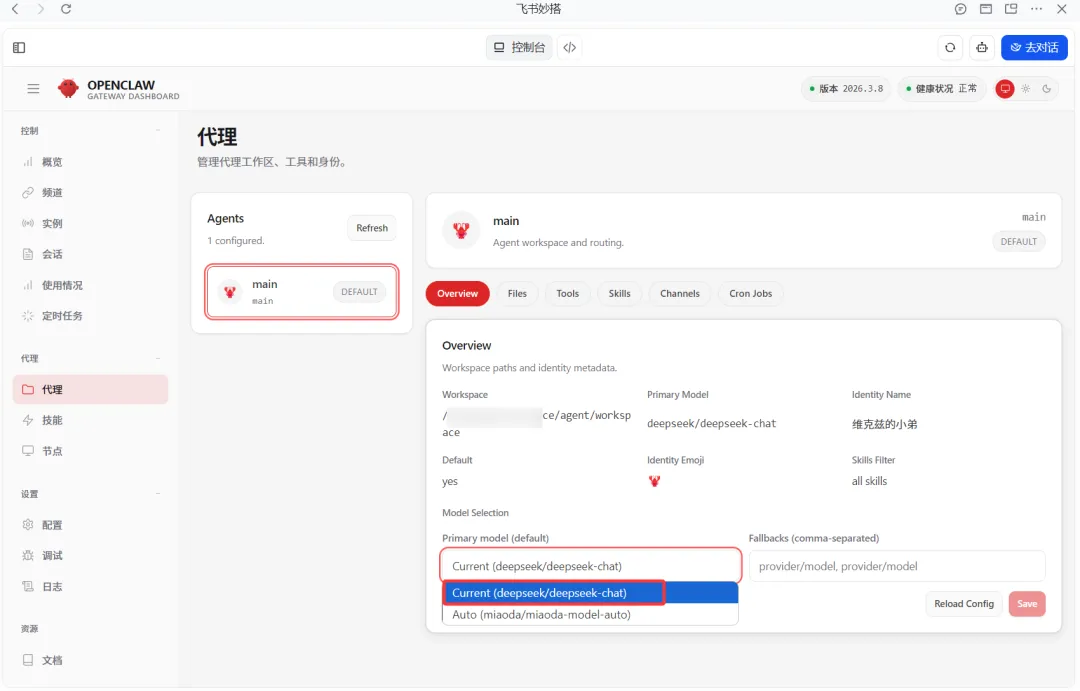The image size is (1080, 691).
Task: Open 频道 in the sidebar
Action: point(90,193)
